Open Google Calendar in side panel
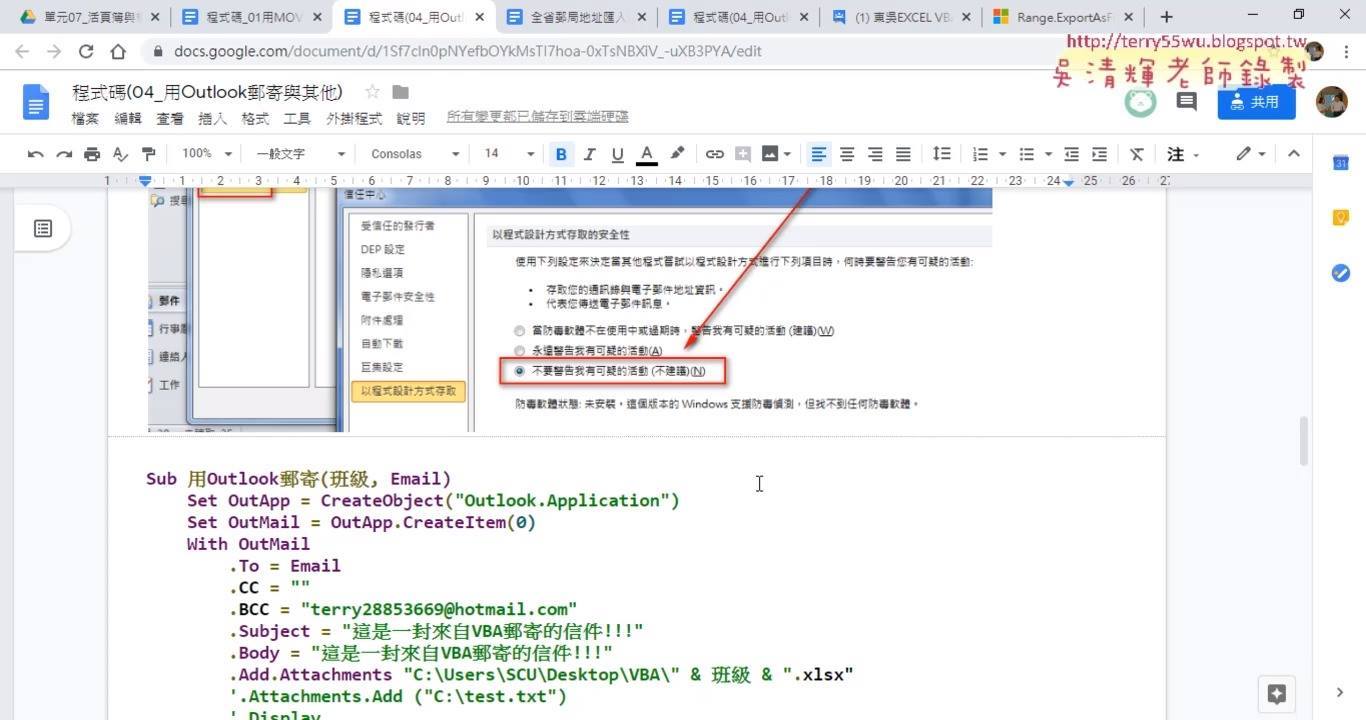The height and width of the screenshot is (720, 1366). [1341, 163]
